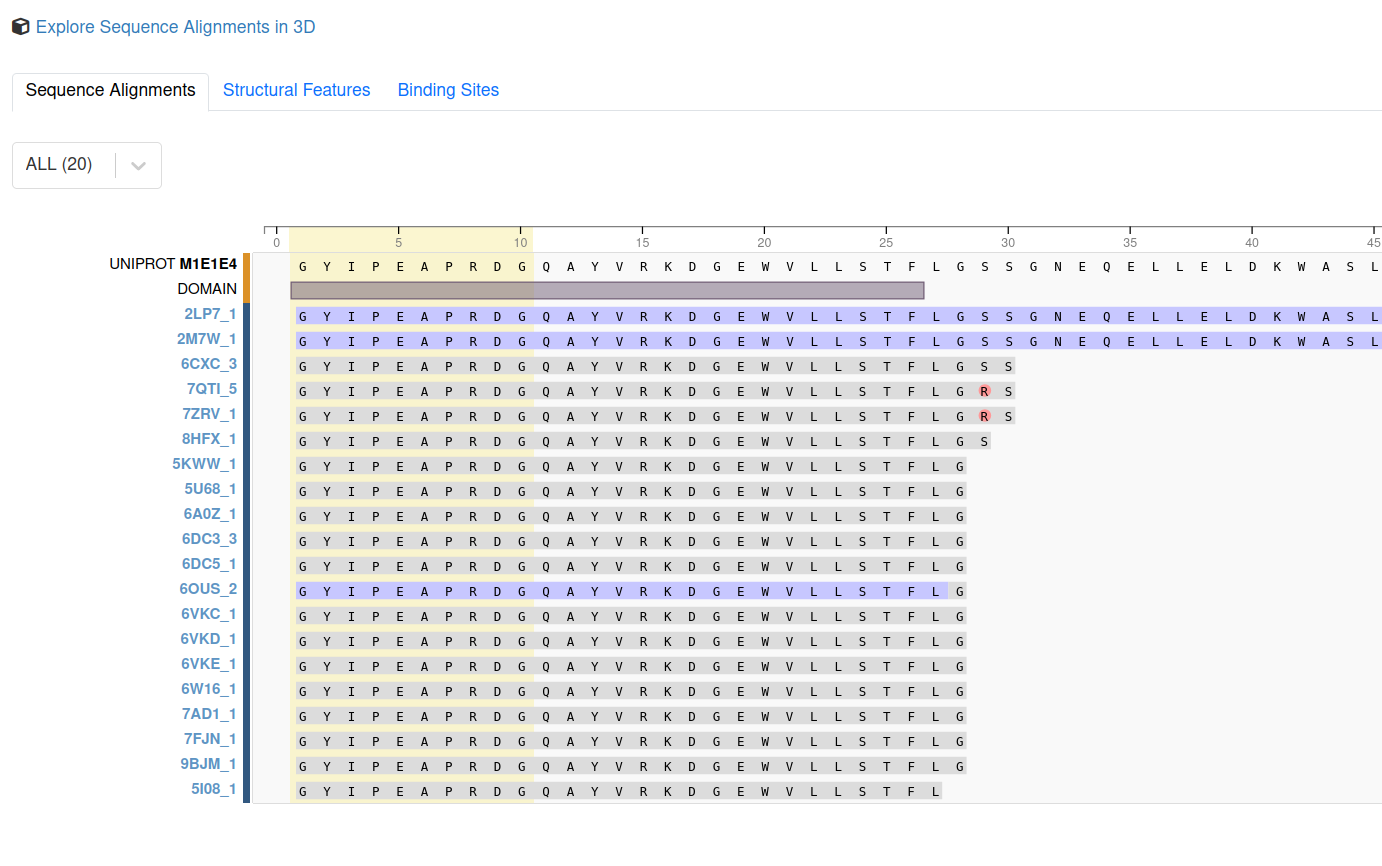Click the gray 8HFX_1 alignment sequence bar

[643, 441]
